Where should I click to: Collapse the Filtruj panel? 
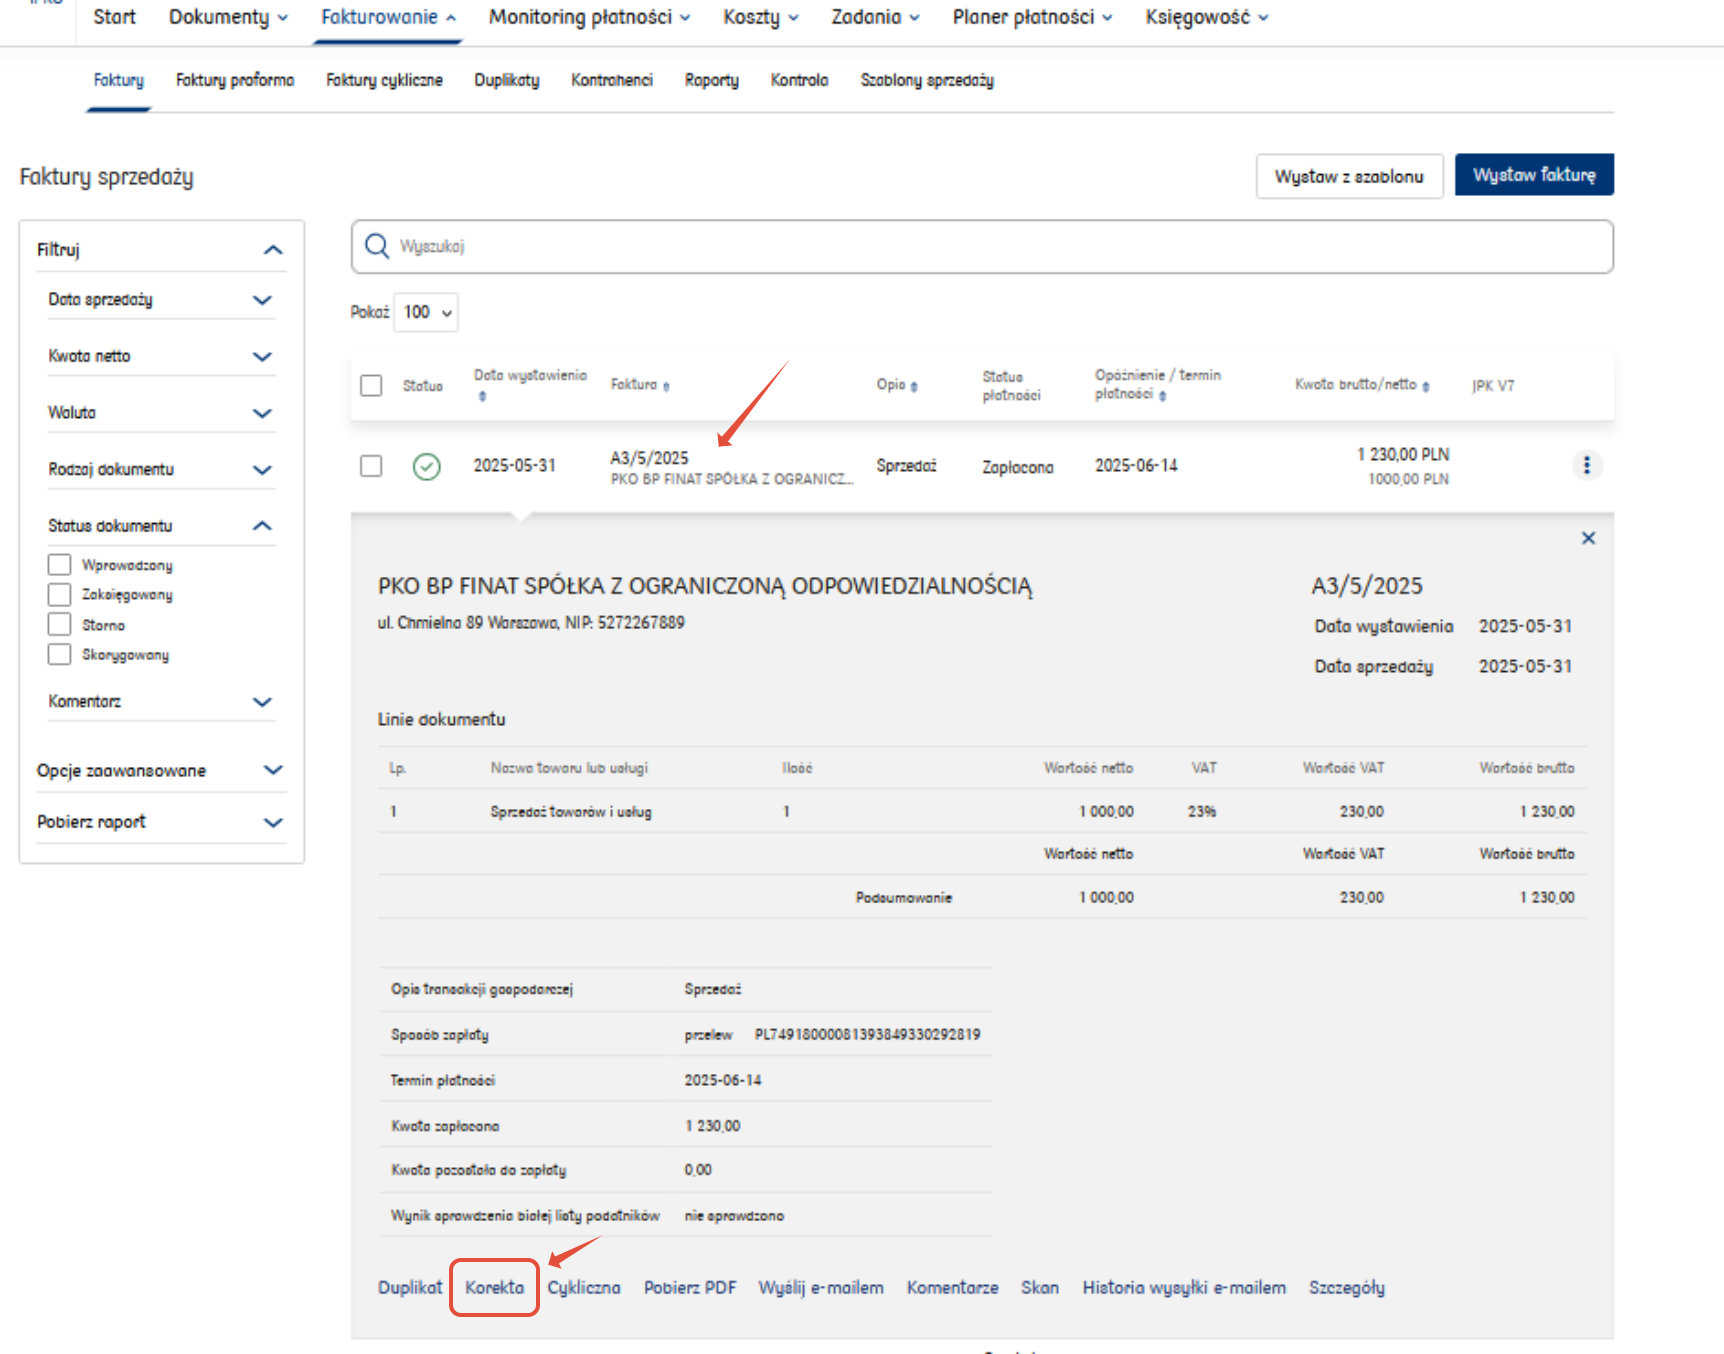pyautogui.click(x=273, y=250)
